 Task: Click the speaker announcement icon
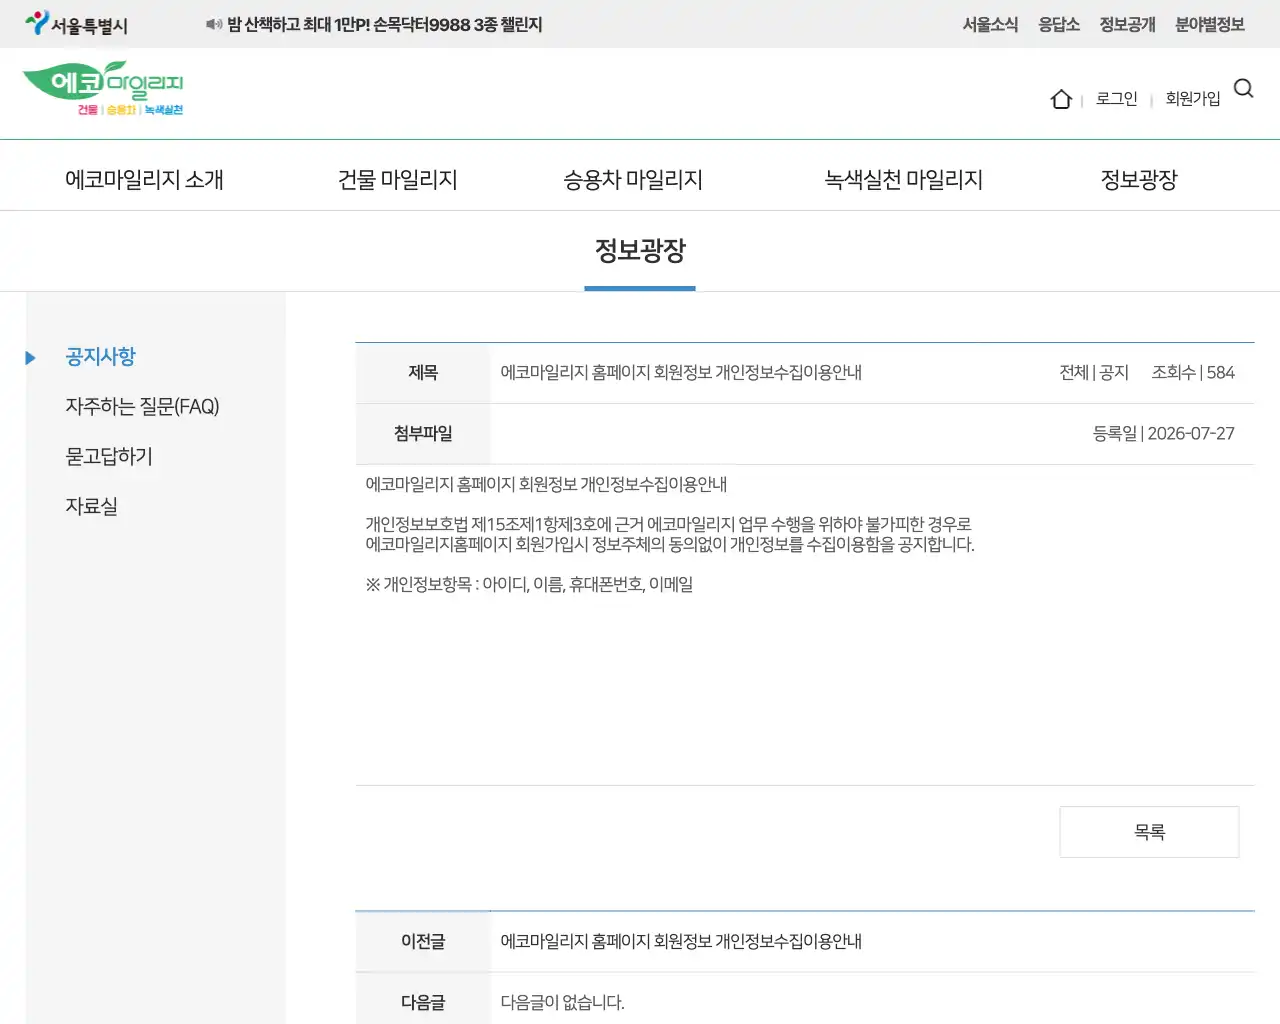214,24
